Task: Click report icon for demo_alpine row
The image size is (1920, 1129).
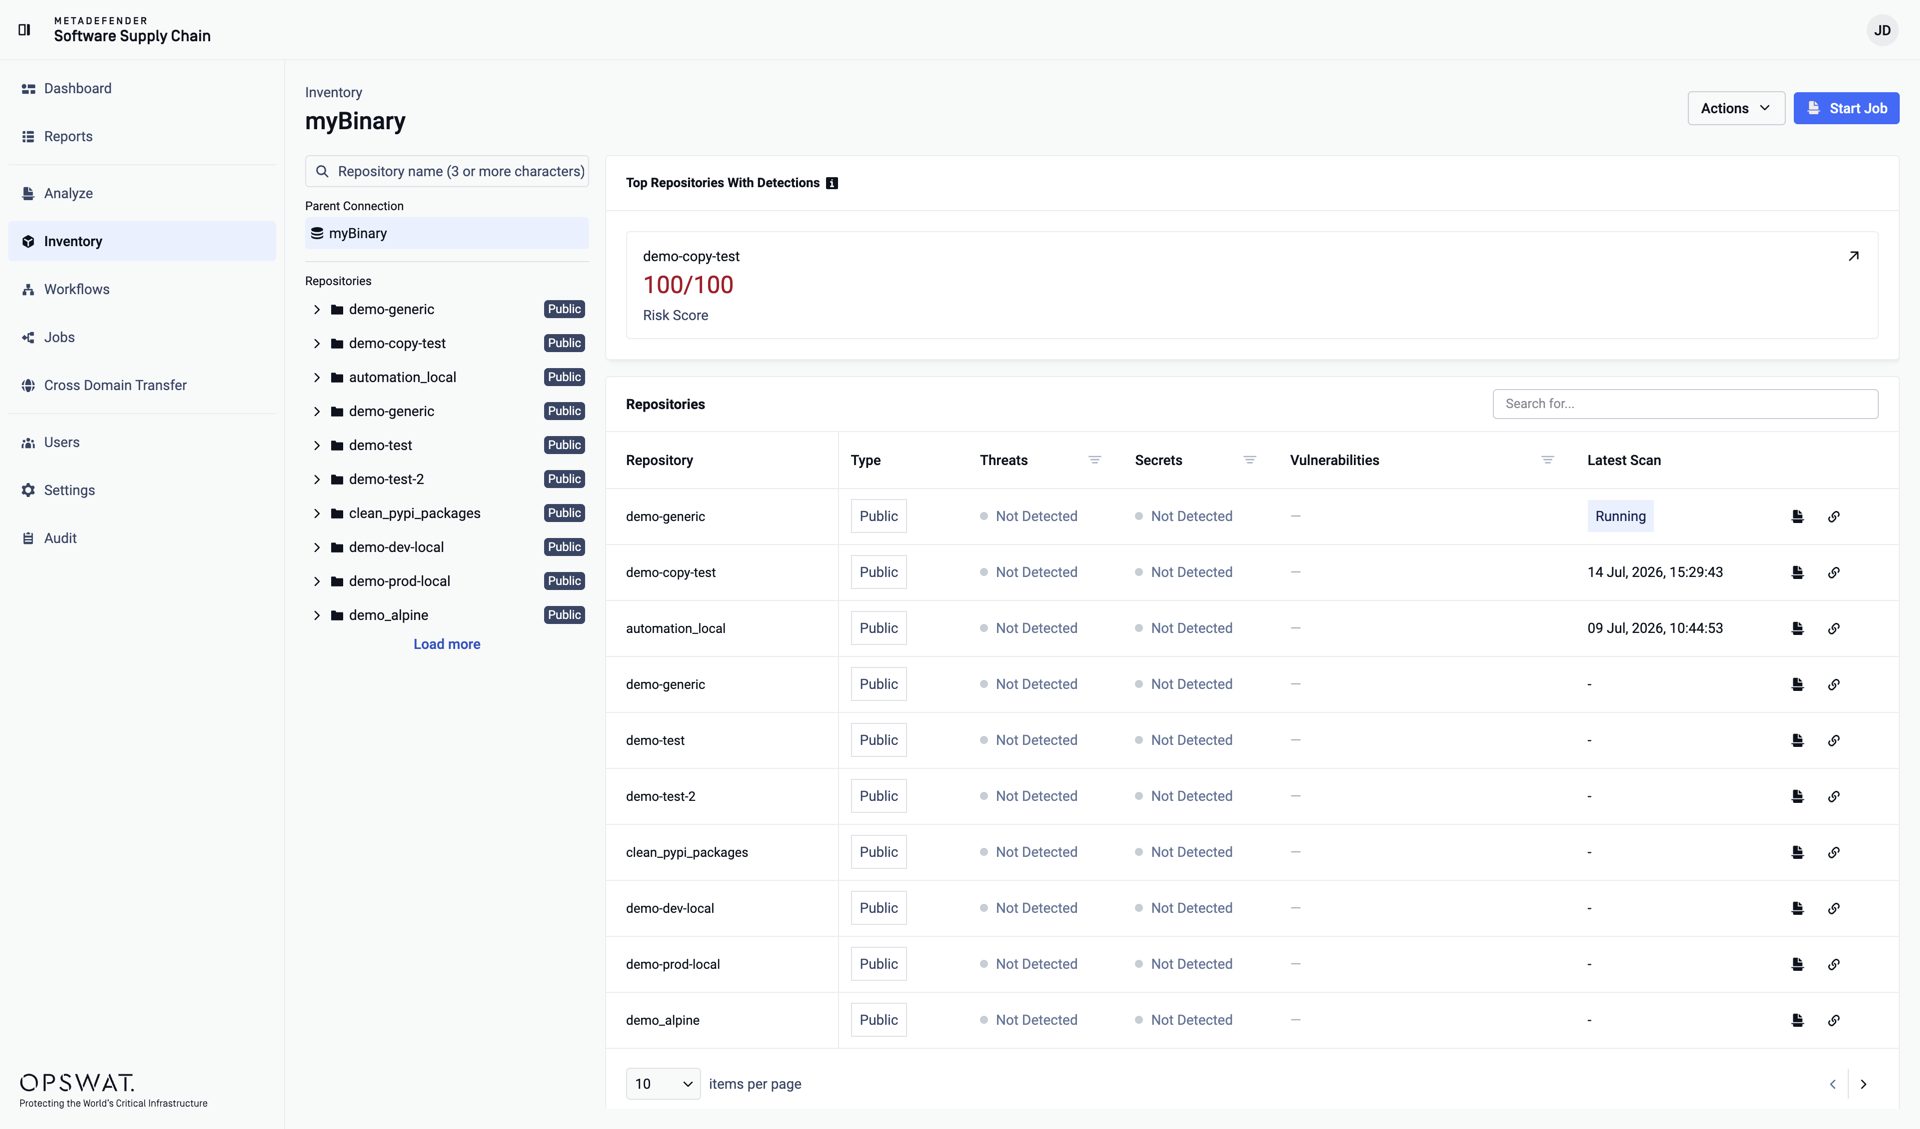Action: pos(1798,1021)
